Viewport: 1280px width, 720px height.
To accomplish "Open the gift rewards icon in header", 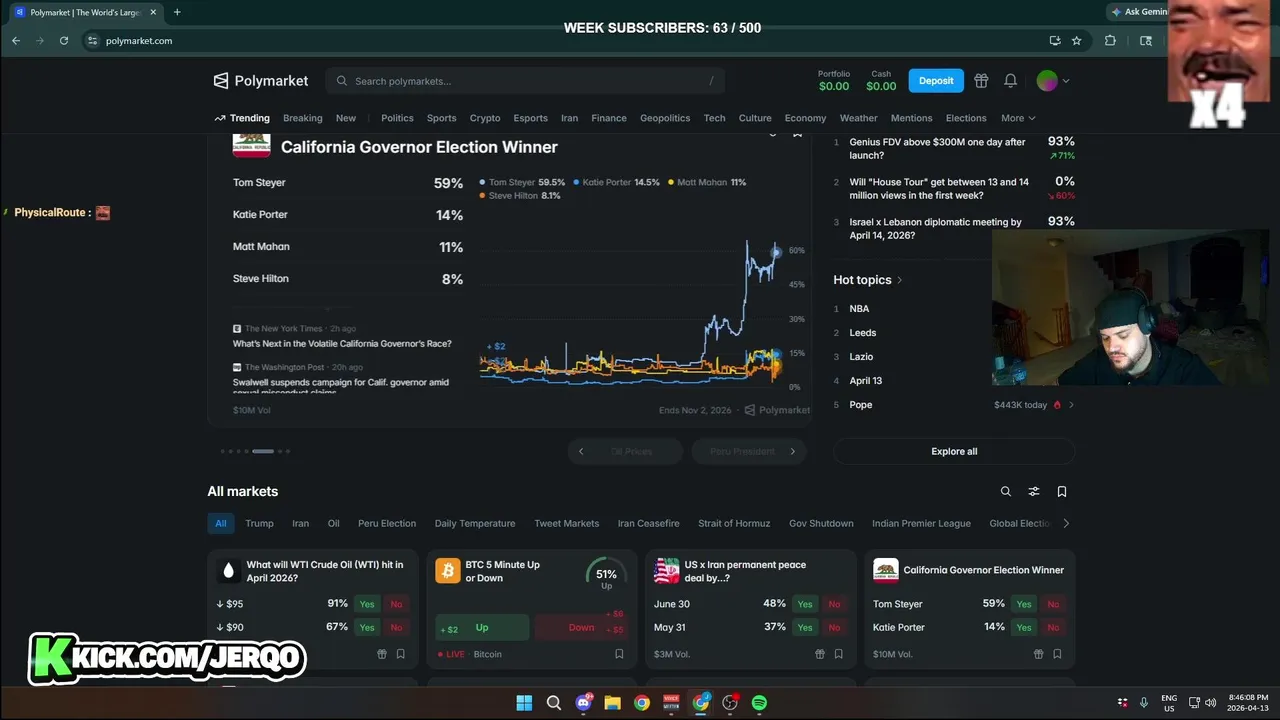I will (981, 81).
